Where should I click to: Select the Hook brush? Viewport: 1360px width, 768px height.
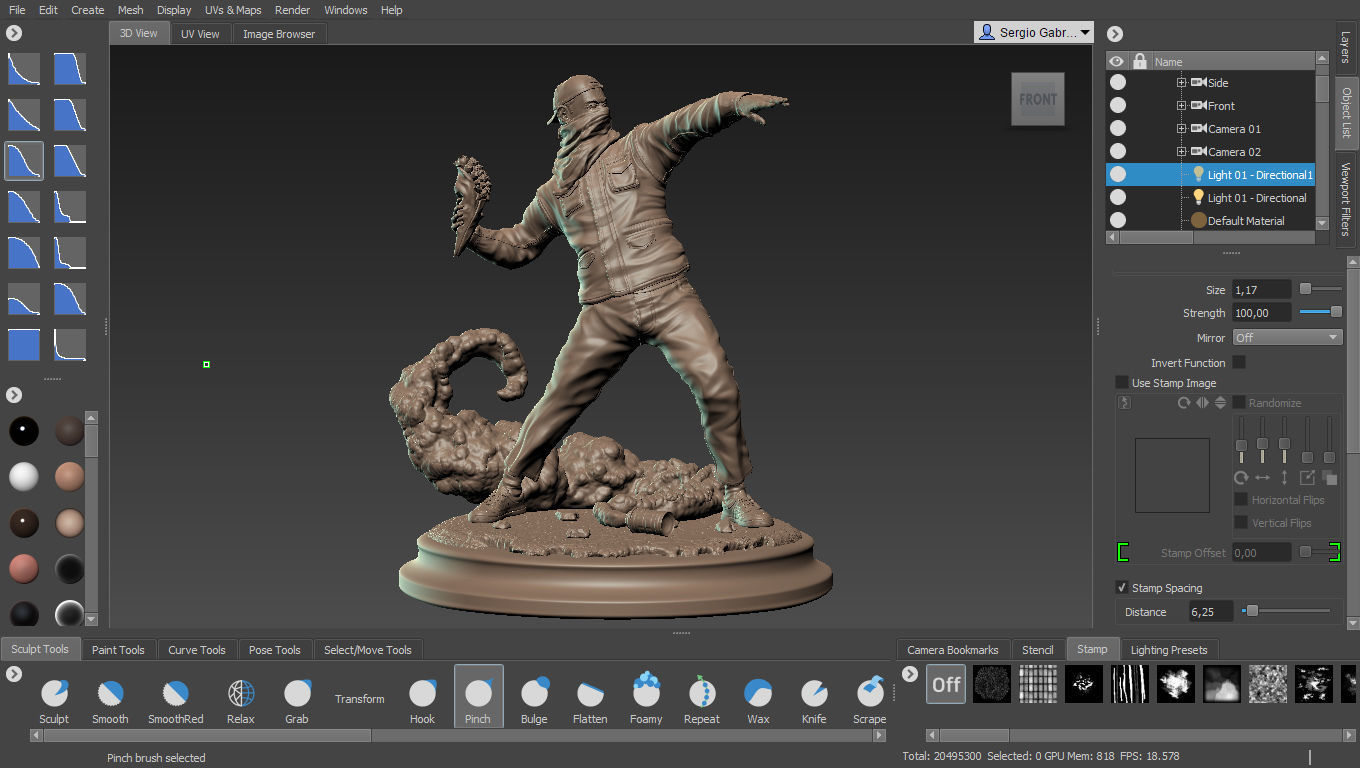pyautogui.click(x=422, y=698)
